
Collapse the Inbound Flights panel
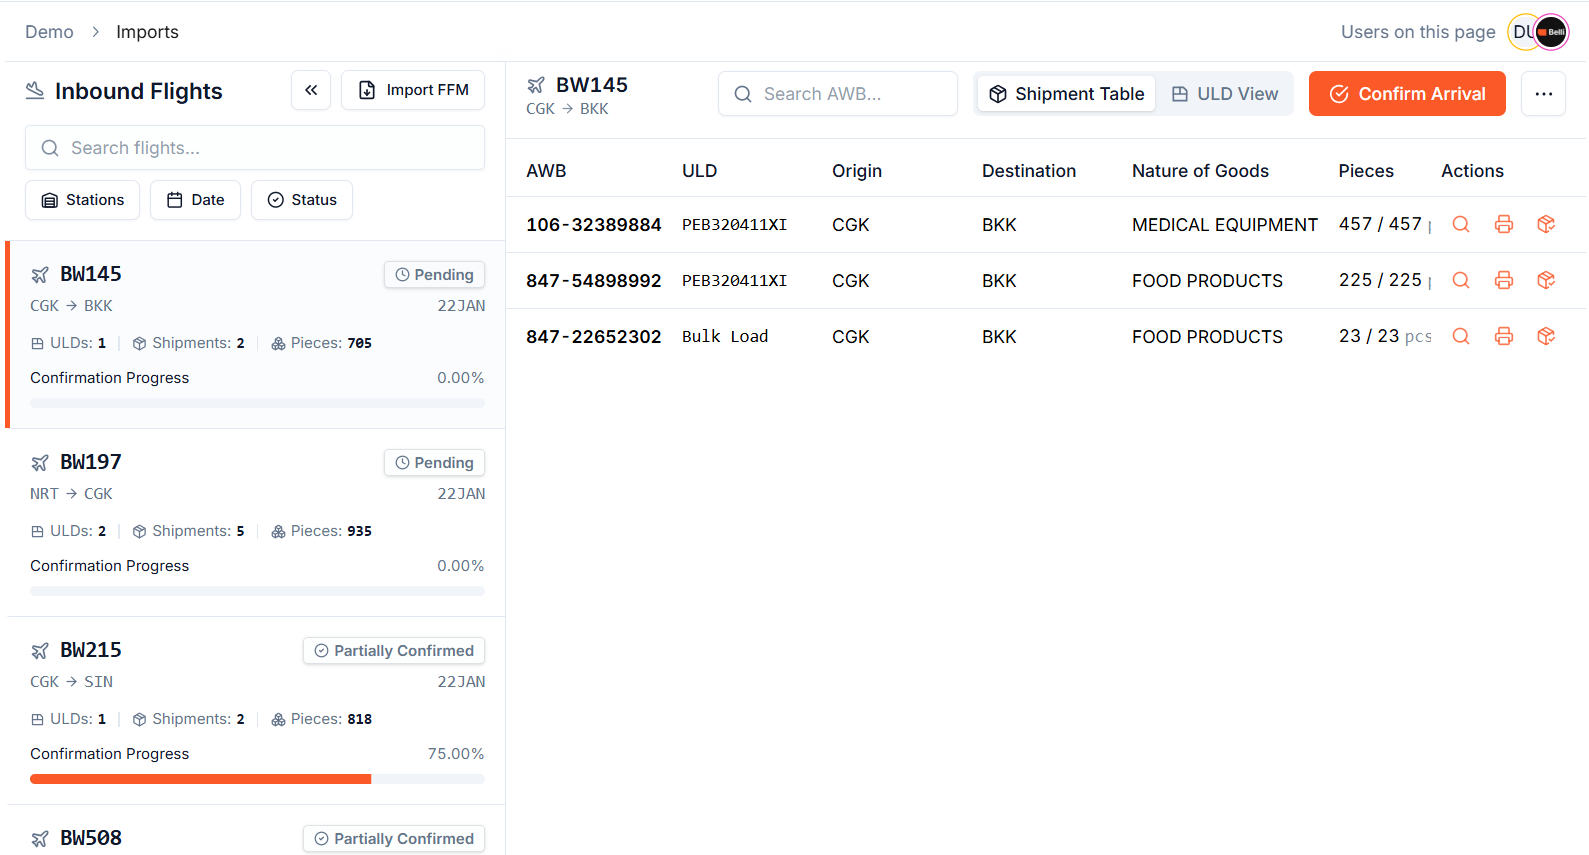[311, 90]
